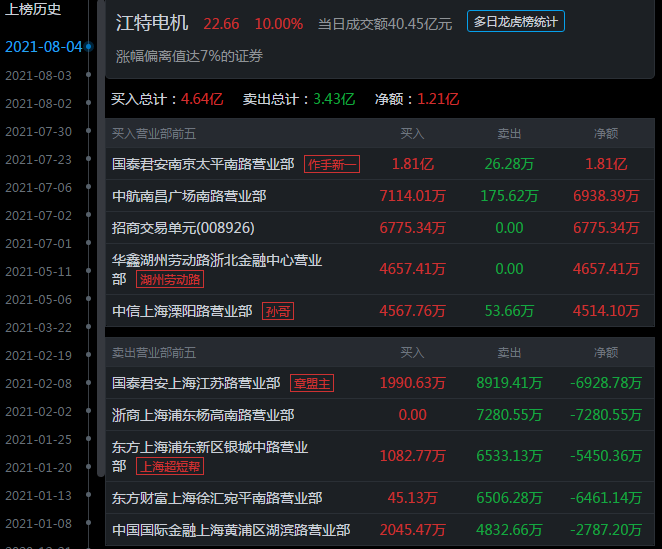Viewport: 662px width, 549px height.
Task: Go to the 2021-05-06 date
Action: click(38, 299)
